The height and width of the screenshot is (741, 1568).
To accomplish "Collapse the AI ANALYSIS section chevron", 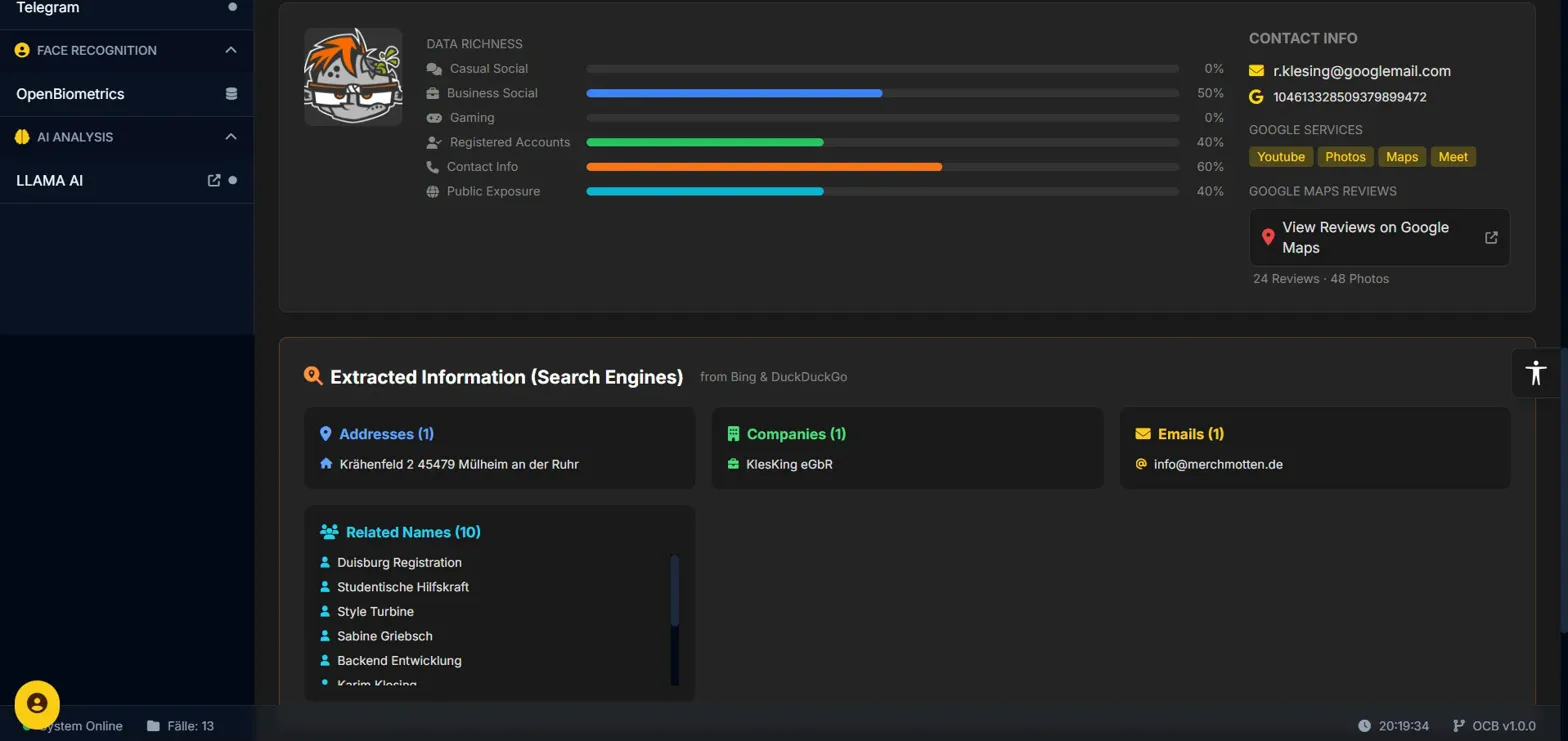I will tap(231, 137).
